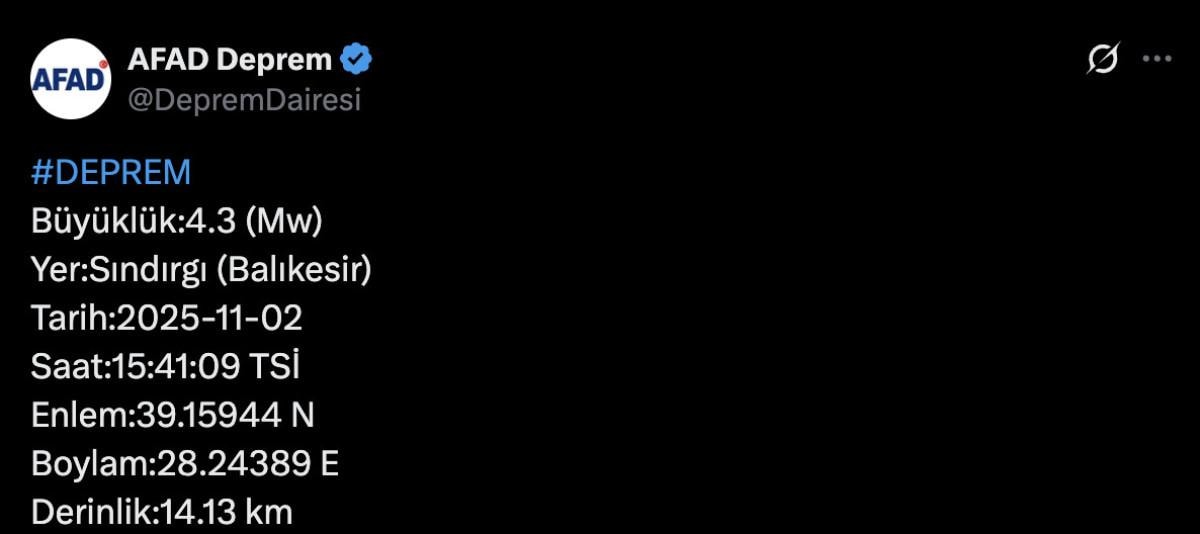Click the AFAD Deprem display name
This screenshot has width=1200, height=534.
[x=229, y=60]
